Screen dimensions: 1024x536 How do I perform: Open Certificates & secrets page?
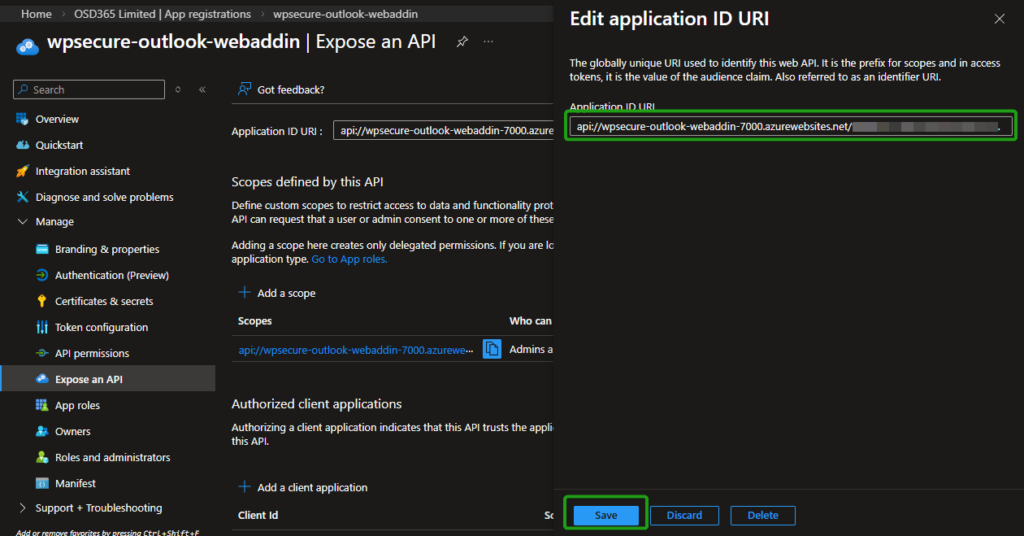pos(104,301)
